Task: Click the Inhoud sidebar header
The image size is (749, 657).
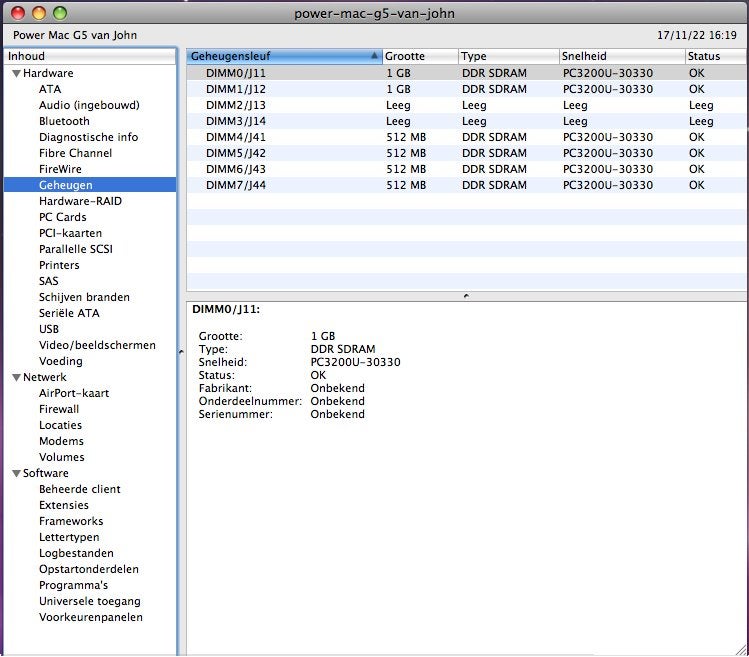Action: (90, 56)
